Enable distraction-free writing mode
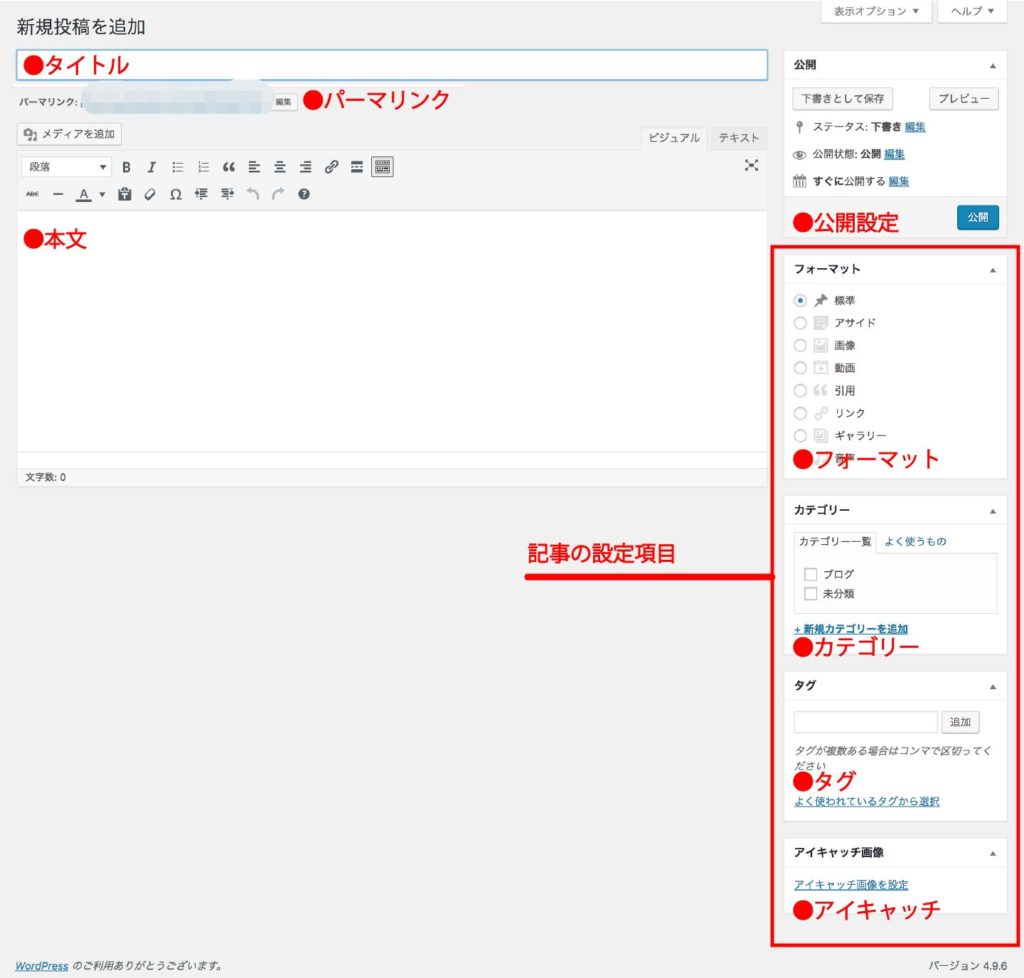Image resolution: width=1024 pixels, height=978 pixels. [x=751, y=166]
